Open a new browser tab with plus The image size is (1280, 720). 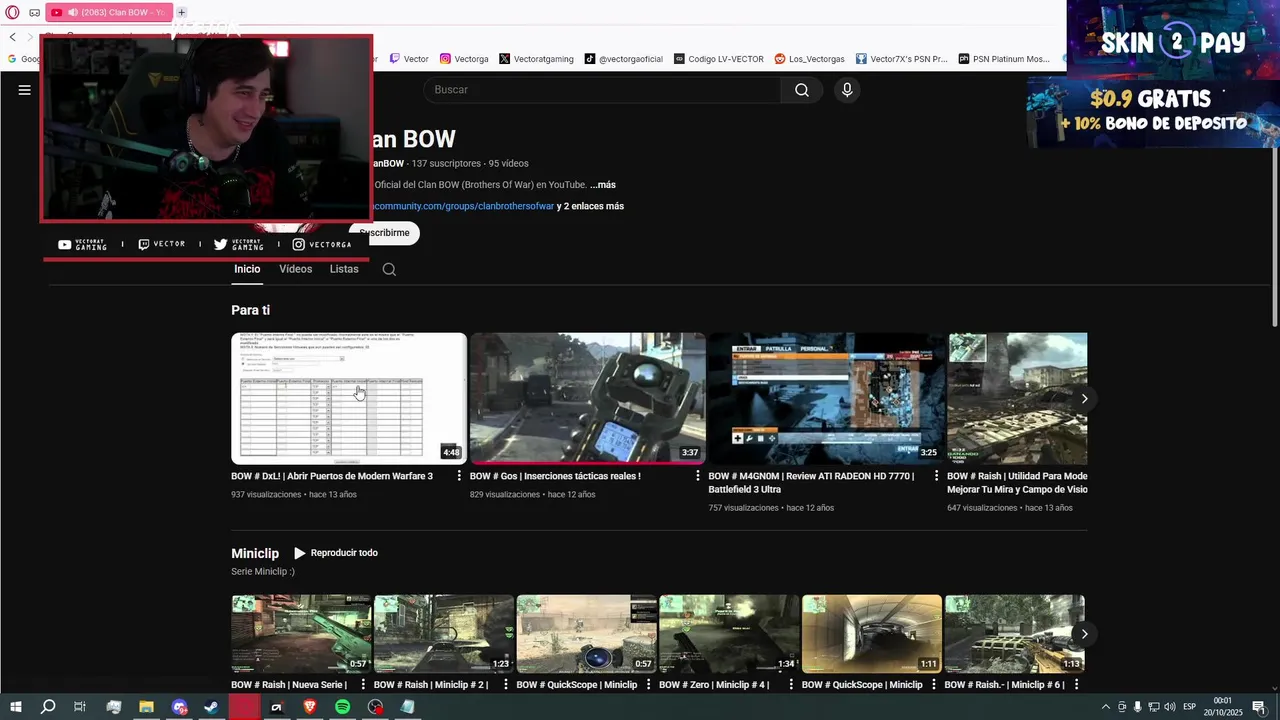(181, 12)
